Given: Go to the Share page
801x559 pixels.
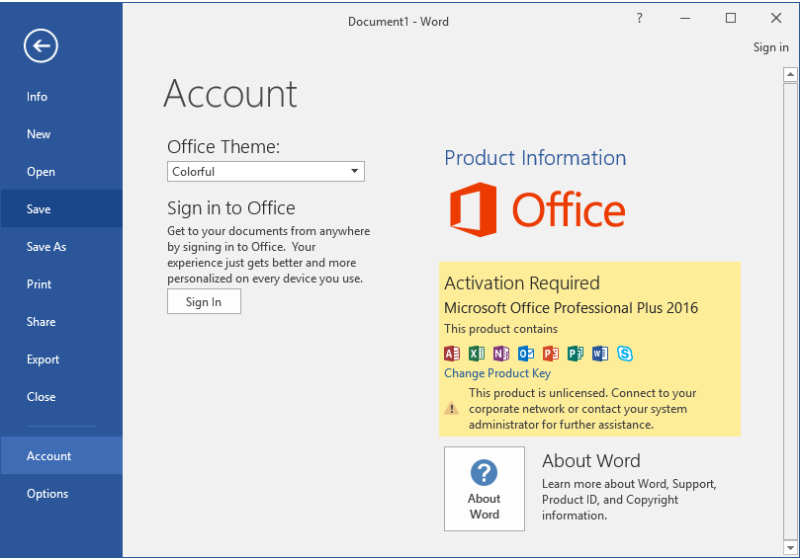Looking at the screenshot, I should coord(61,322).
